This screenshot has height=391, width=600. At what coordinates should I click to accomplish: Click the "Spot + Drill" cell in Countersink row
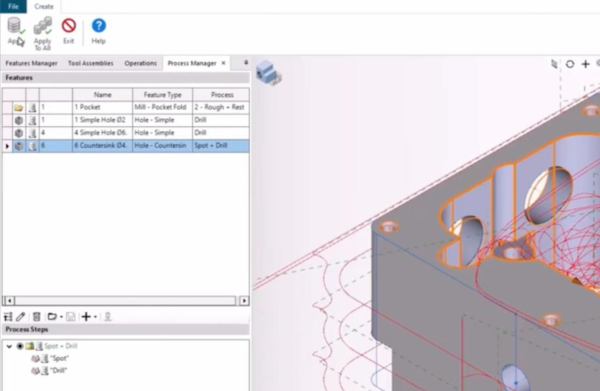pos(221,145)
